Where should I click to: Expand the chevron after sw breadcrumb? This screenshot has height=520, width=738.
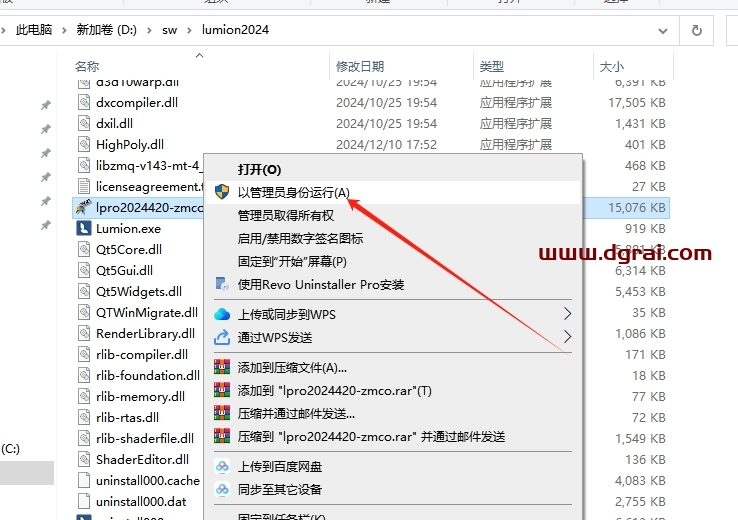point(189,31)
